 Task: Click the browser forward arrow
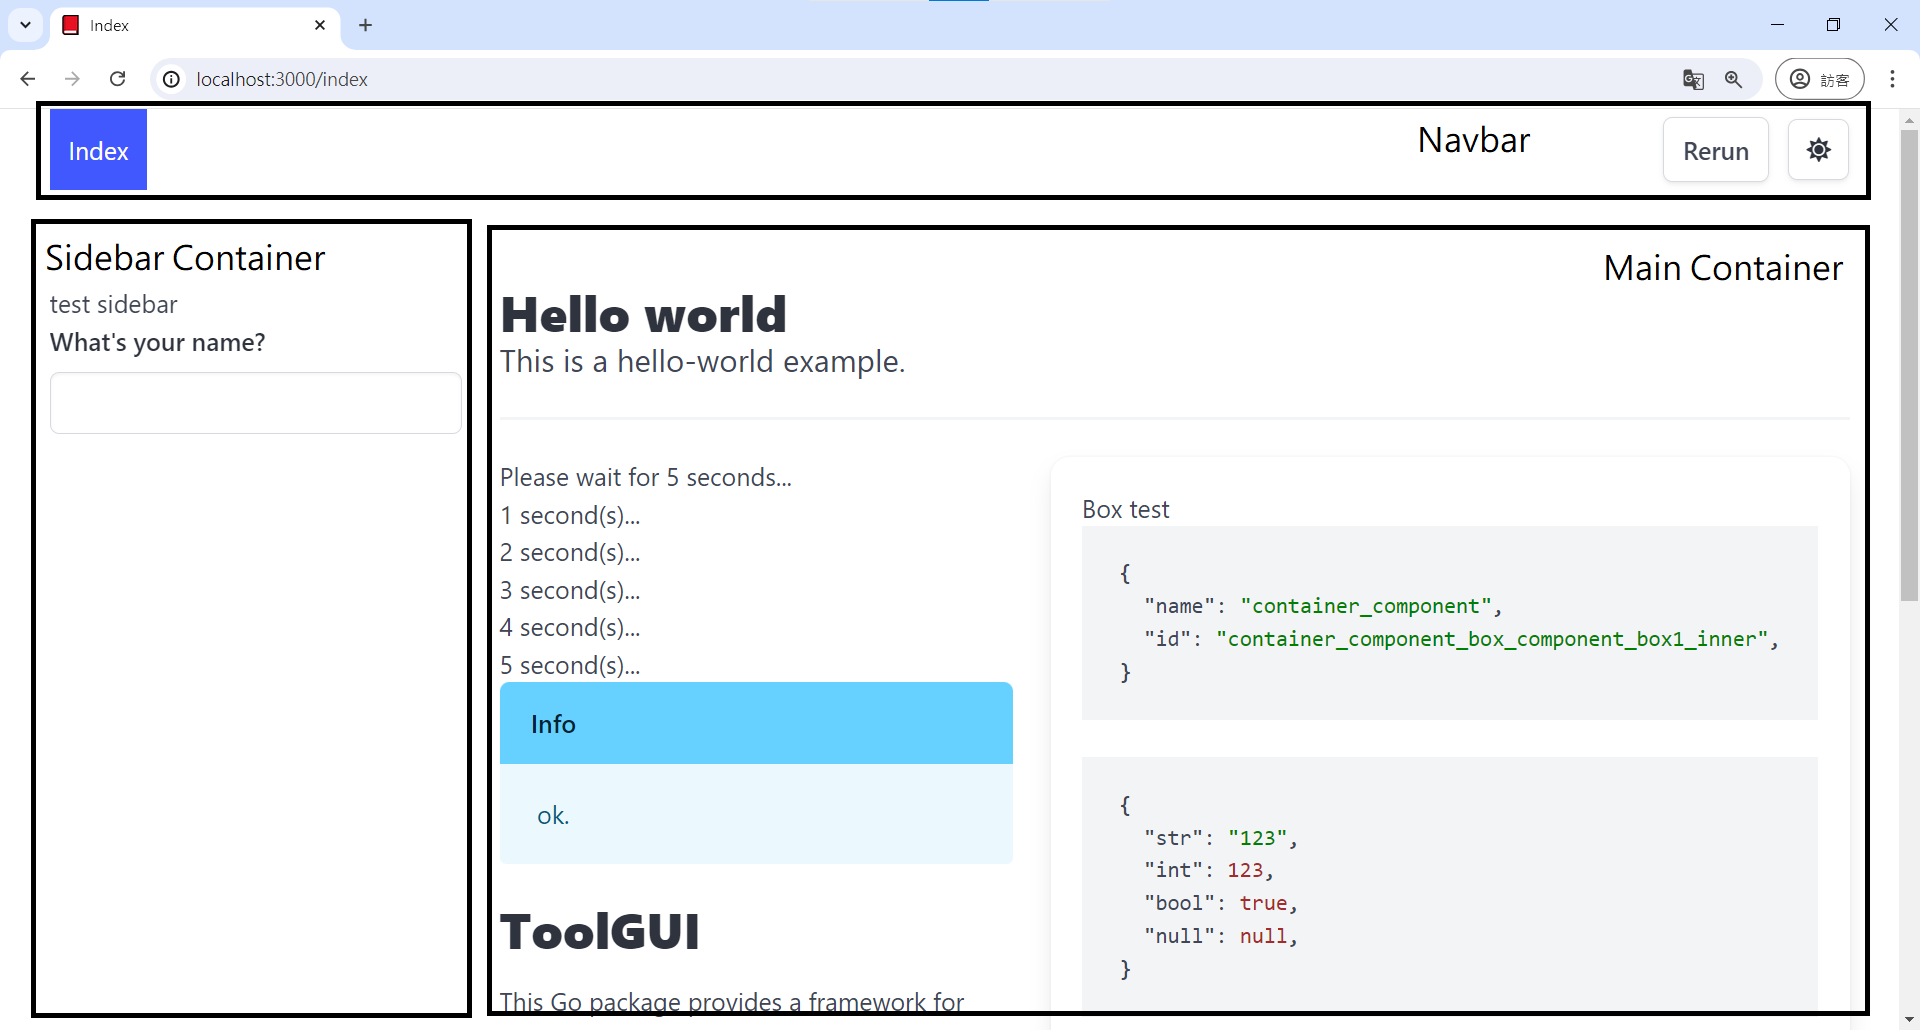pyautogui.click(x=72, y=79)
